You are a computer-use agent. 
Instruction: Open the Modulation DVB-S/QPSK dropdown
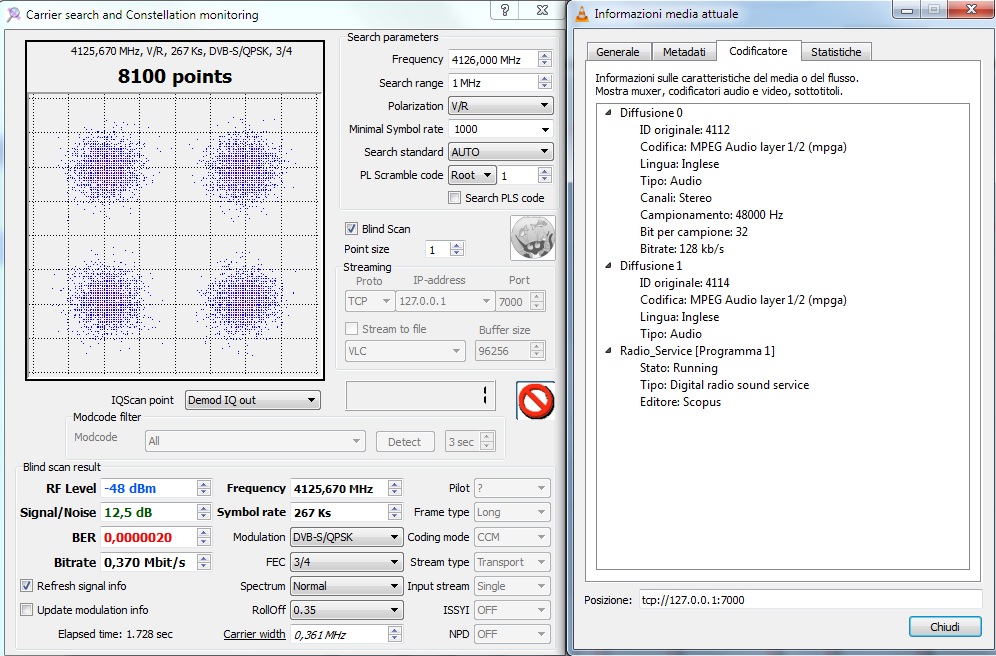[x=346, y=537]
